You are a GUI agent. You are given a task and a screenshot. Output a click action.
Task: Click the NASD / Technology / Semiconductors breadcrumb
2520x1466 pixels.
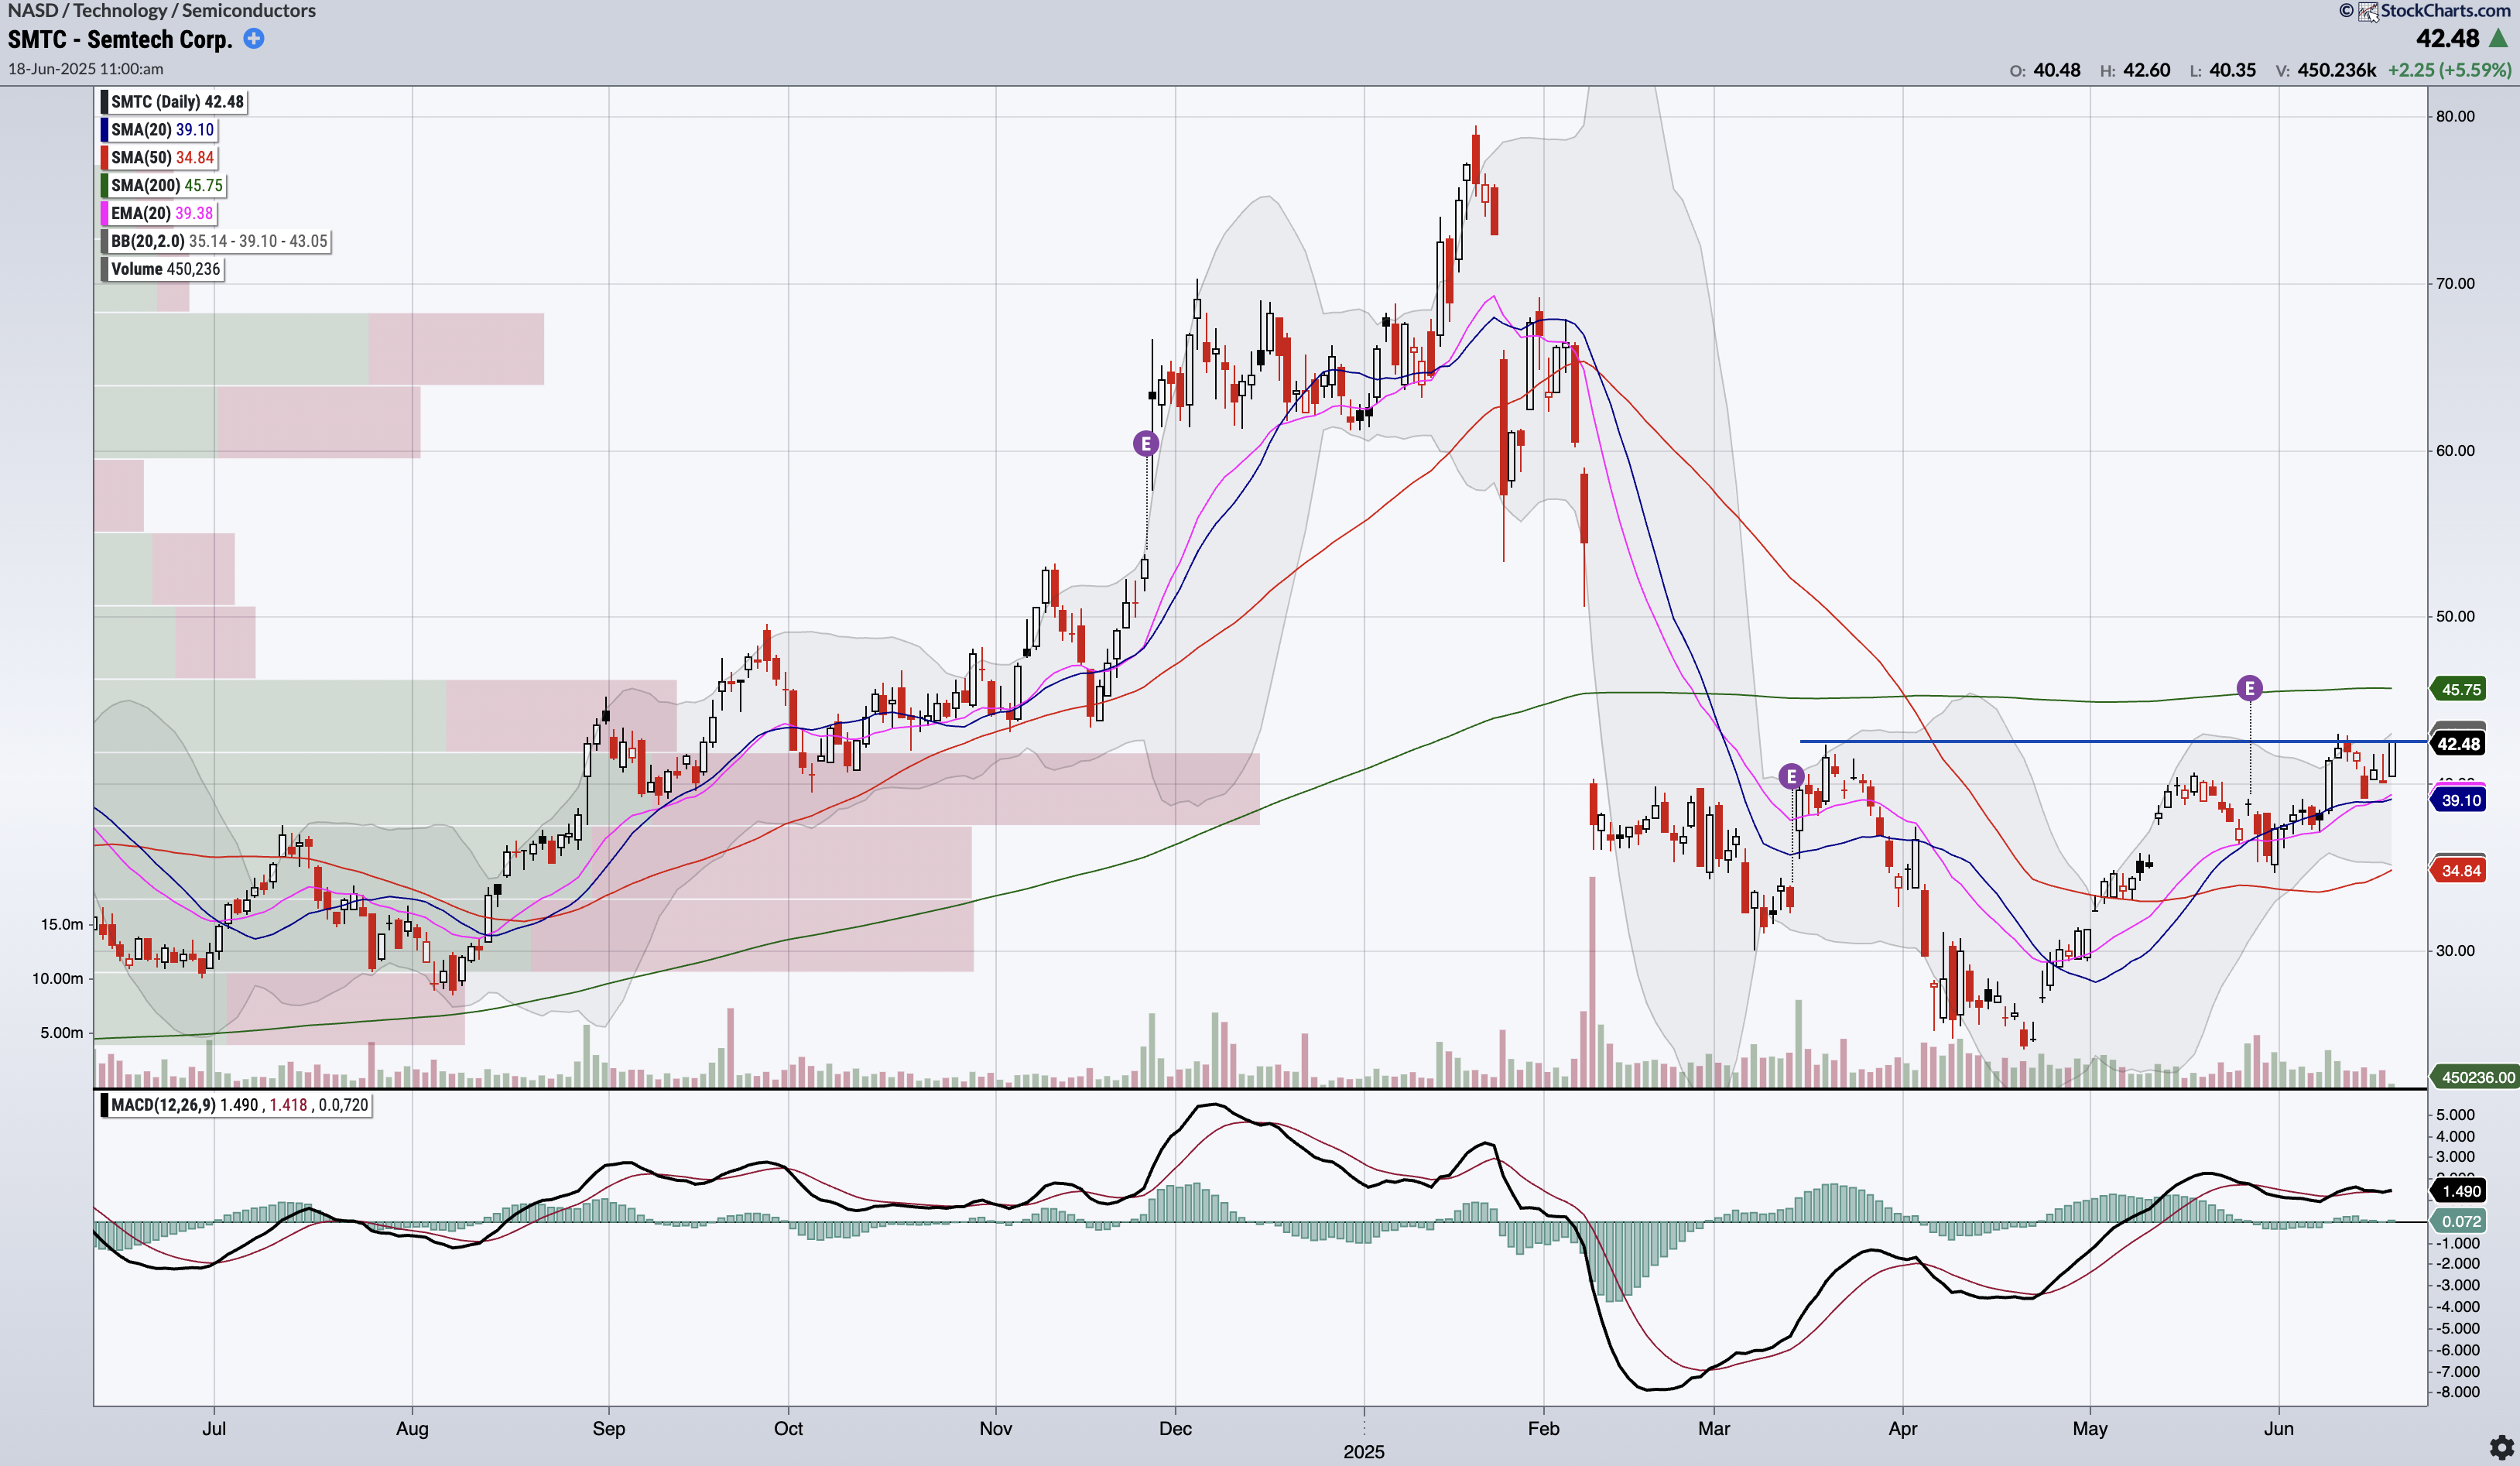tap(162, 11)
